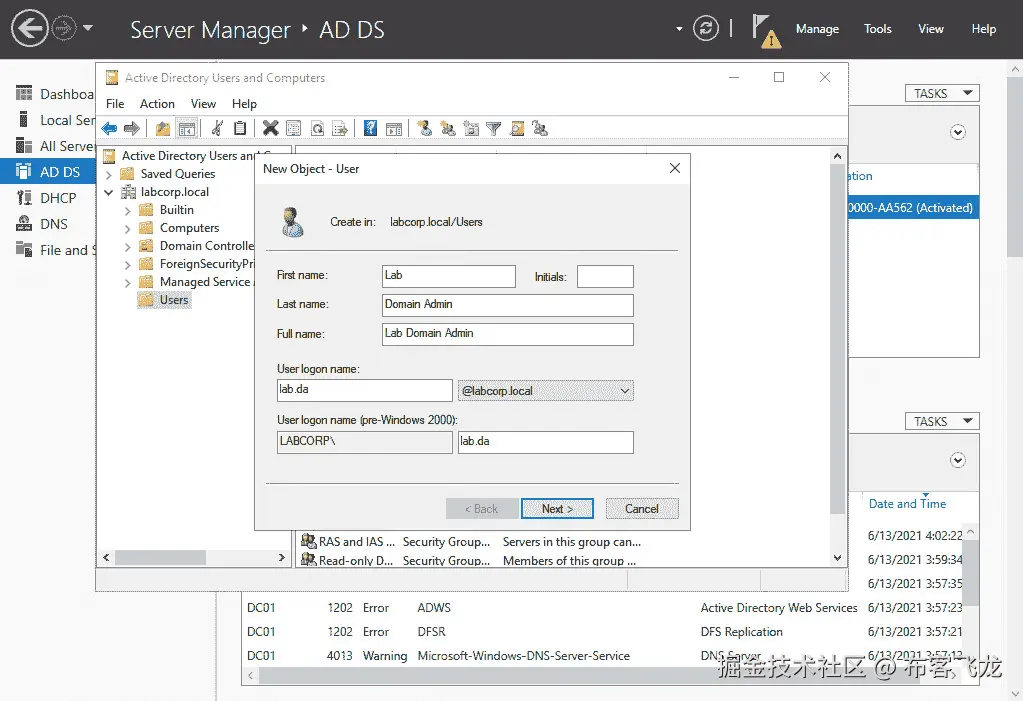Select AD DS in Server Manager sidebar

pos(48,172)
